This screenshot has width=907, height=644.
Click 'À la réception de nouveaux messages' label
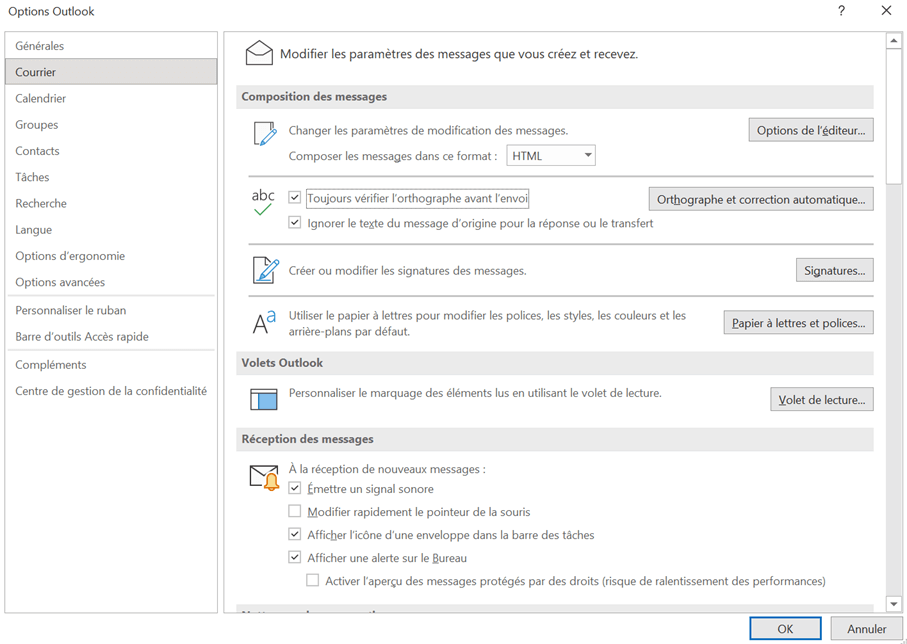click(x=387, y=469)
